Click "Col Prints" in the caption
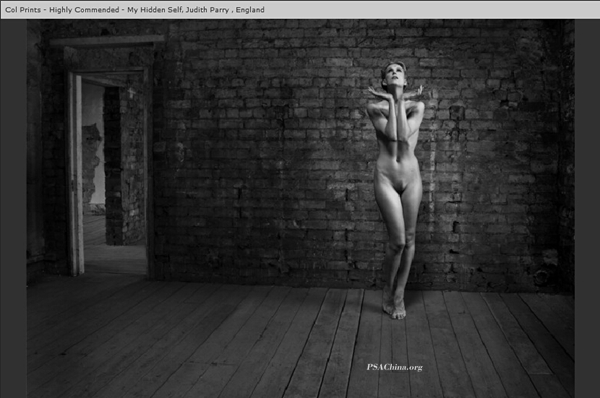This screenshot has height=398, width=600. point(23,10)
